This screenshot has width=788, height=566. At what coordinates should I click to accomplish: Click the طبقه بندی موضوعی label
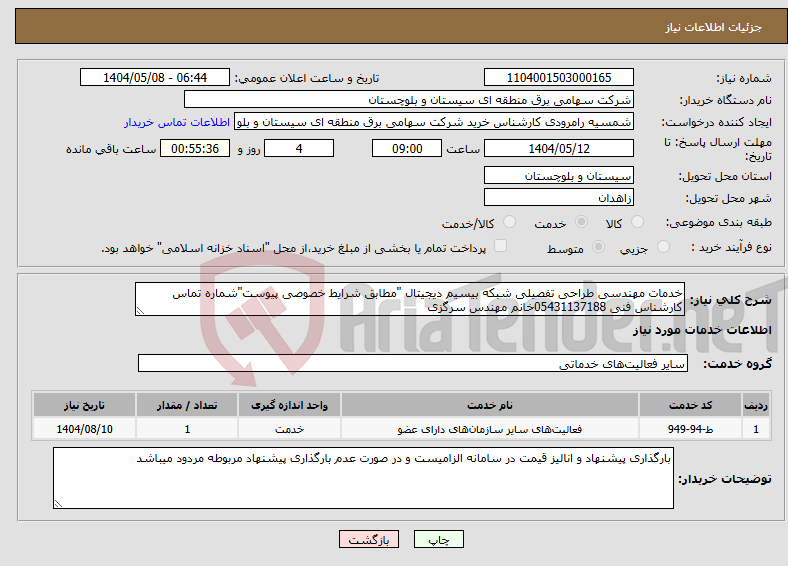pos(719,222)
